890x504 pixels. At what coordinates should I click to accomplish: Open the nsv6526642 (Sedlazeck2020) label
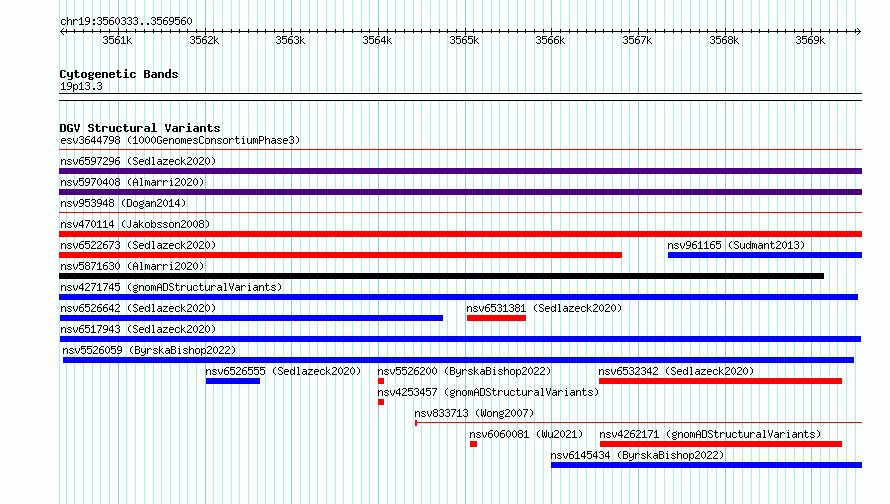[x=138, y=308]
